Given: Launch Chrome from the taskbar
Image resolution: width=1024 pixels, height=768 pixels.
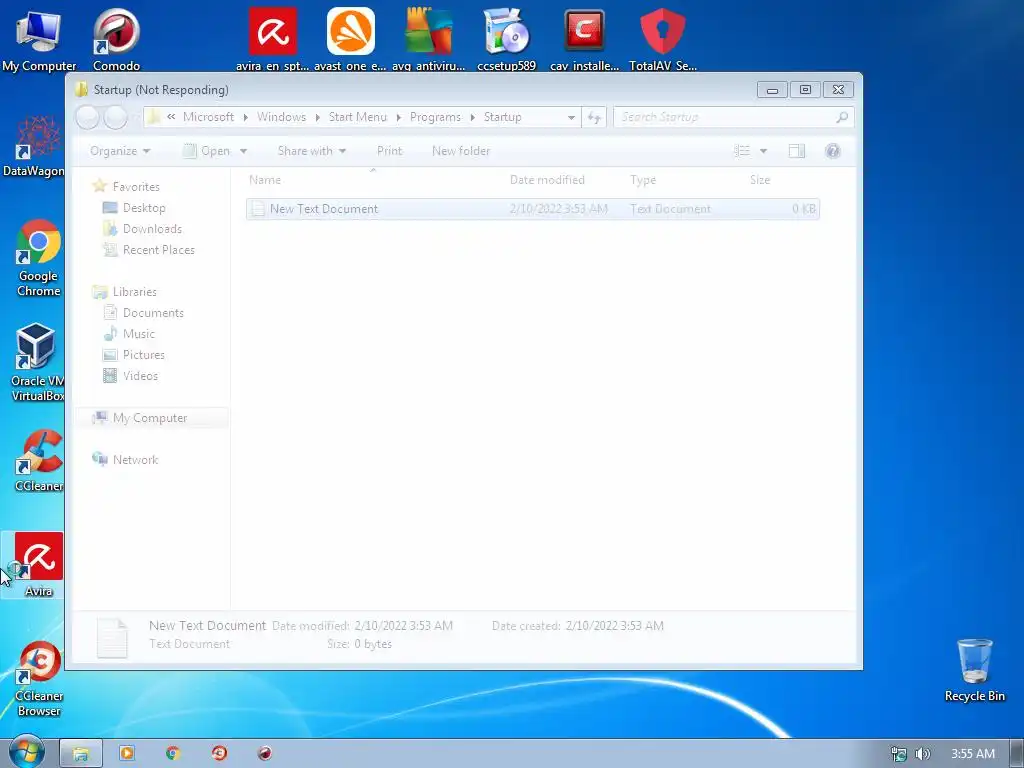Looking at the screenshot, I should [x=172, y=753].
